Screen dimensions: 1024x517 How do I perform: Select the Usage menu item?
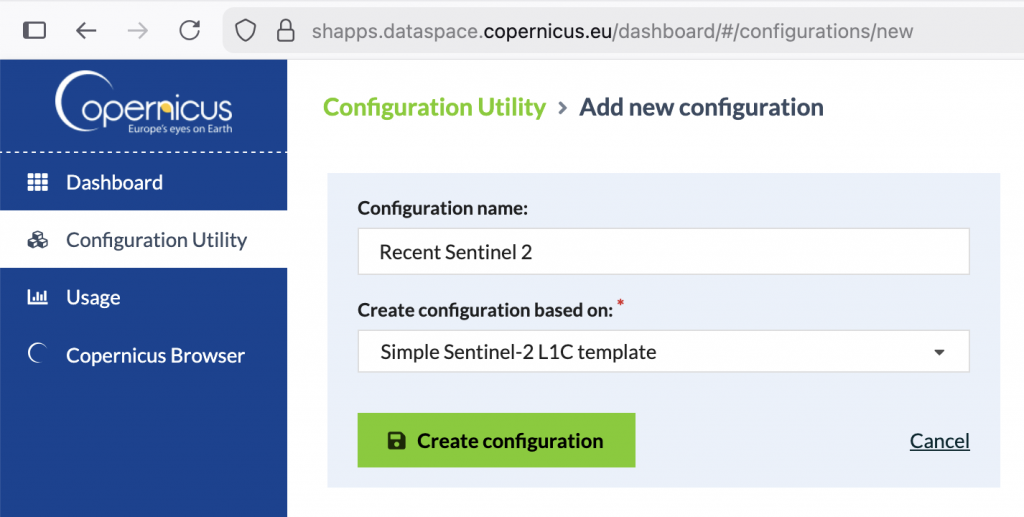tap(93, 297)
